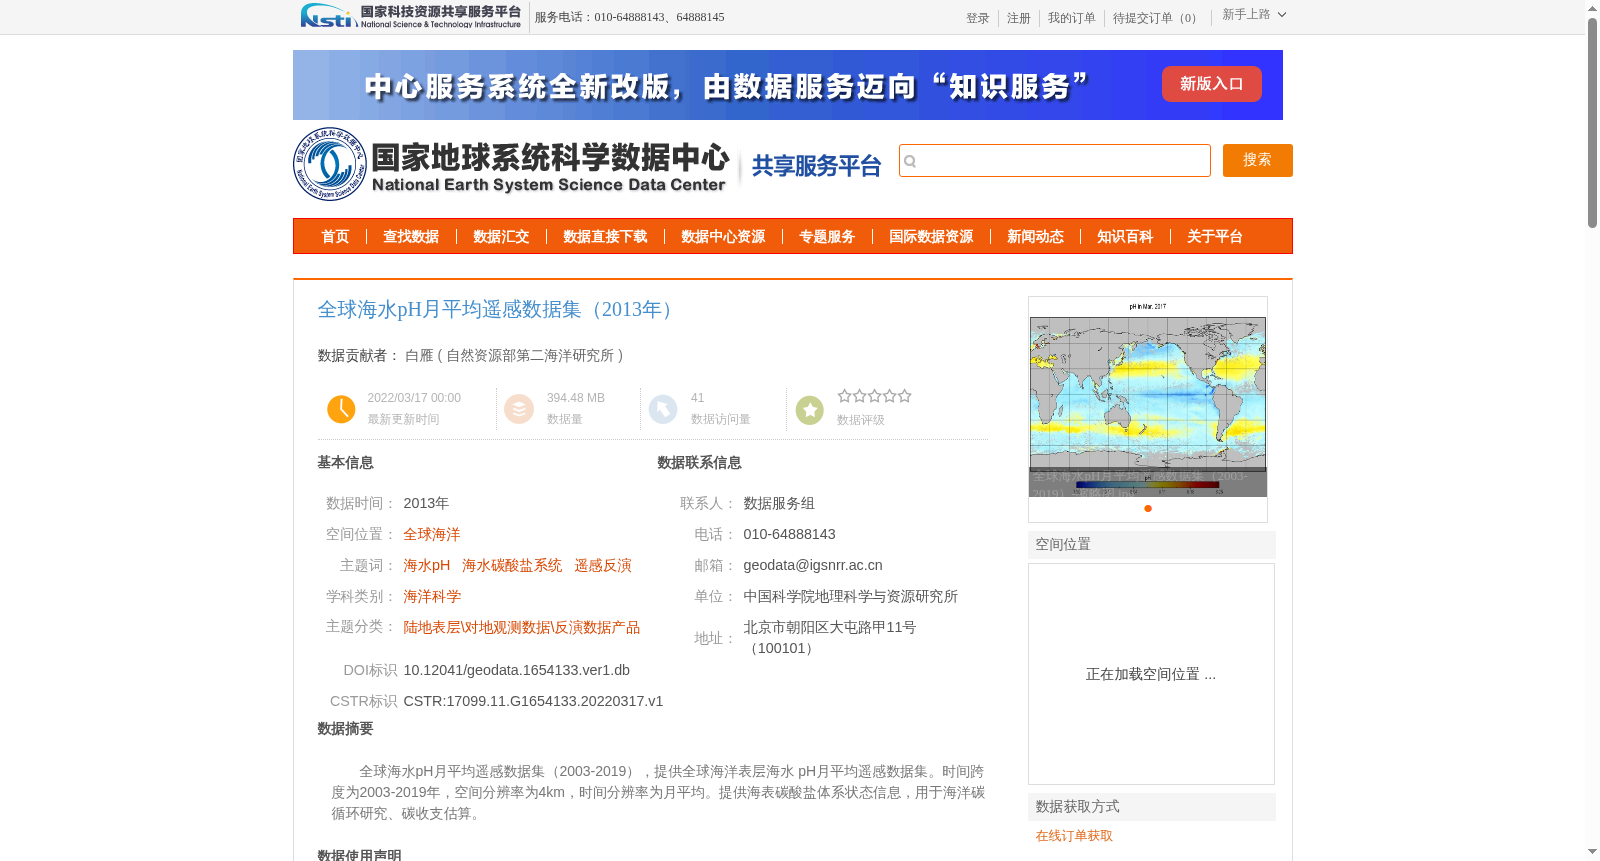This screenshot has height=861, width=1600.
Task: Click the 海洋科学 discipline link
Action: [432, 597]
